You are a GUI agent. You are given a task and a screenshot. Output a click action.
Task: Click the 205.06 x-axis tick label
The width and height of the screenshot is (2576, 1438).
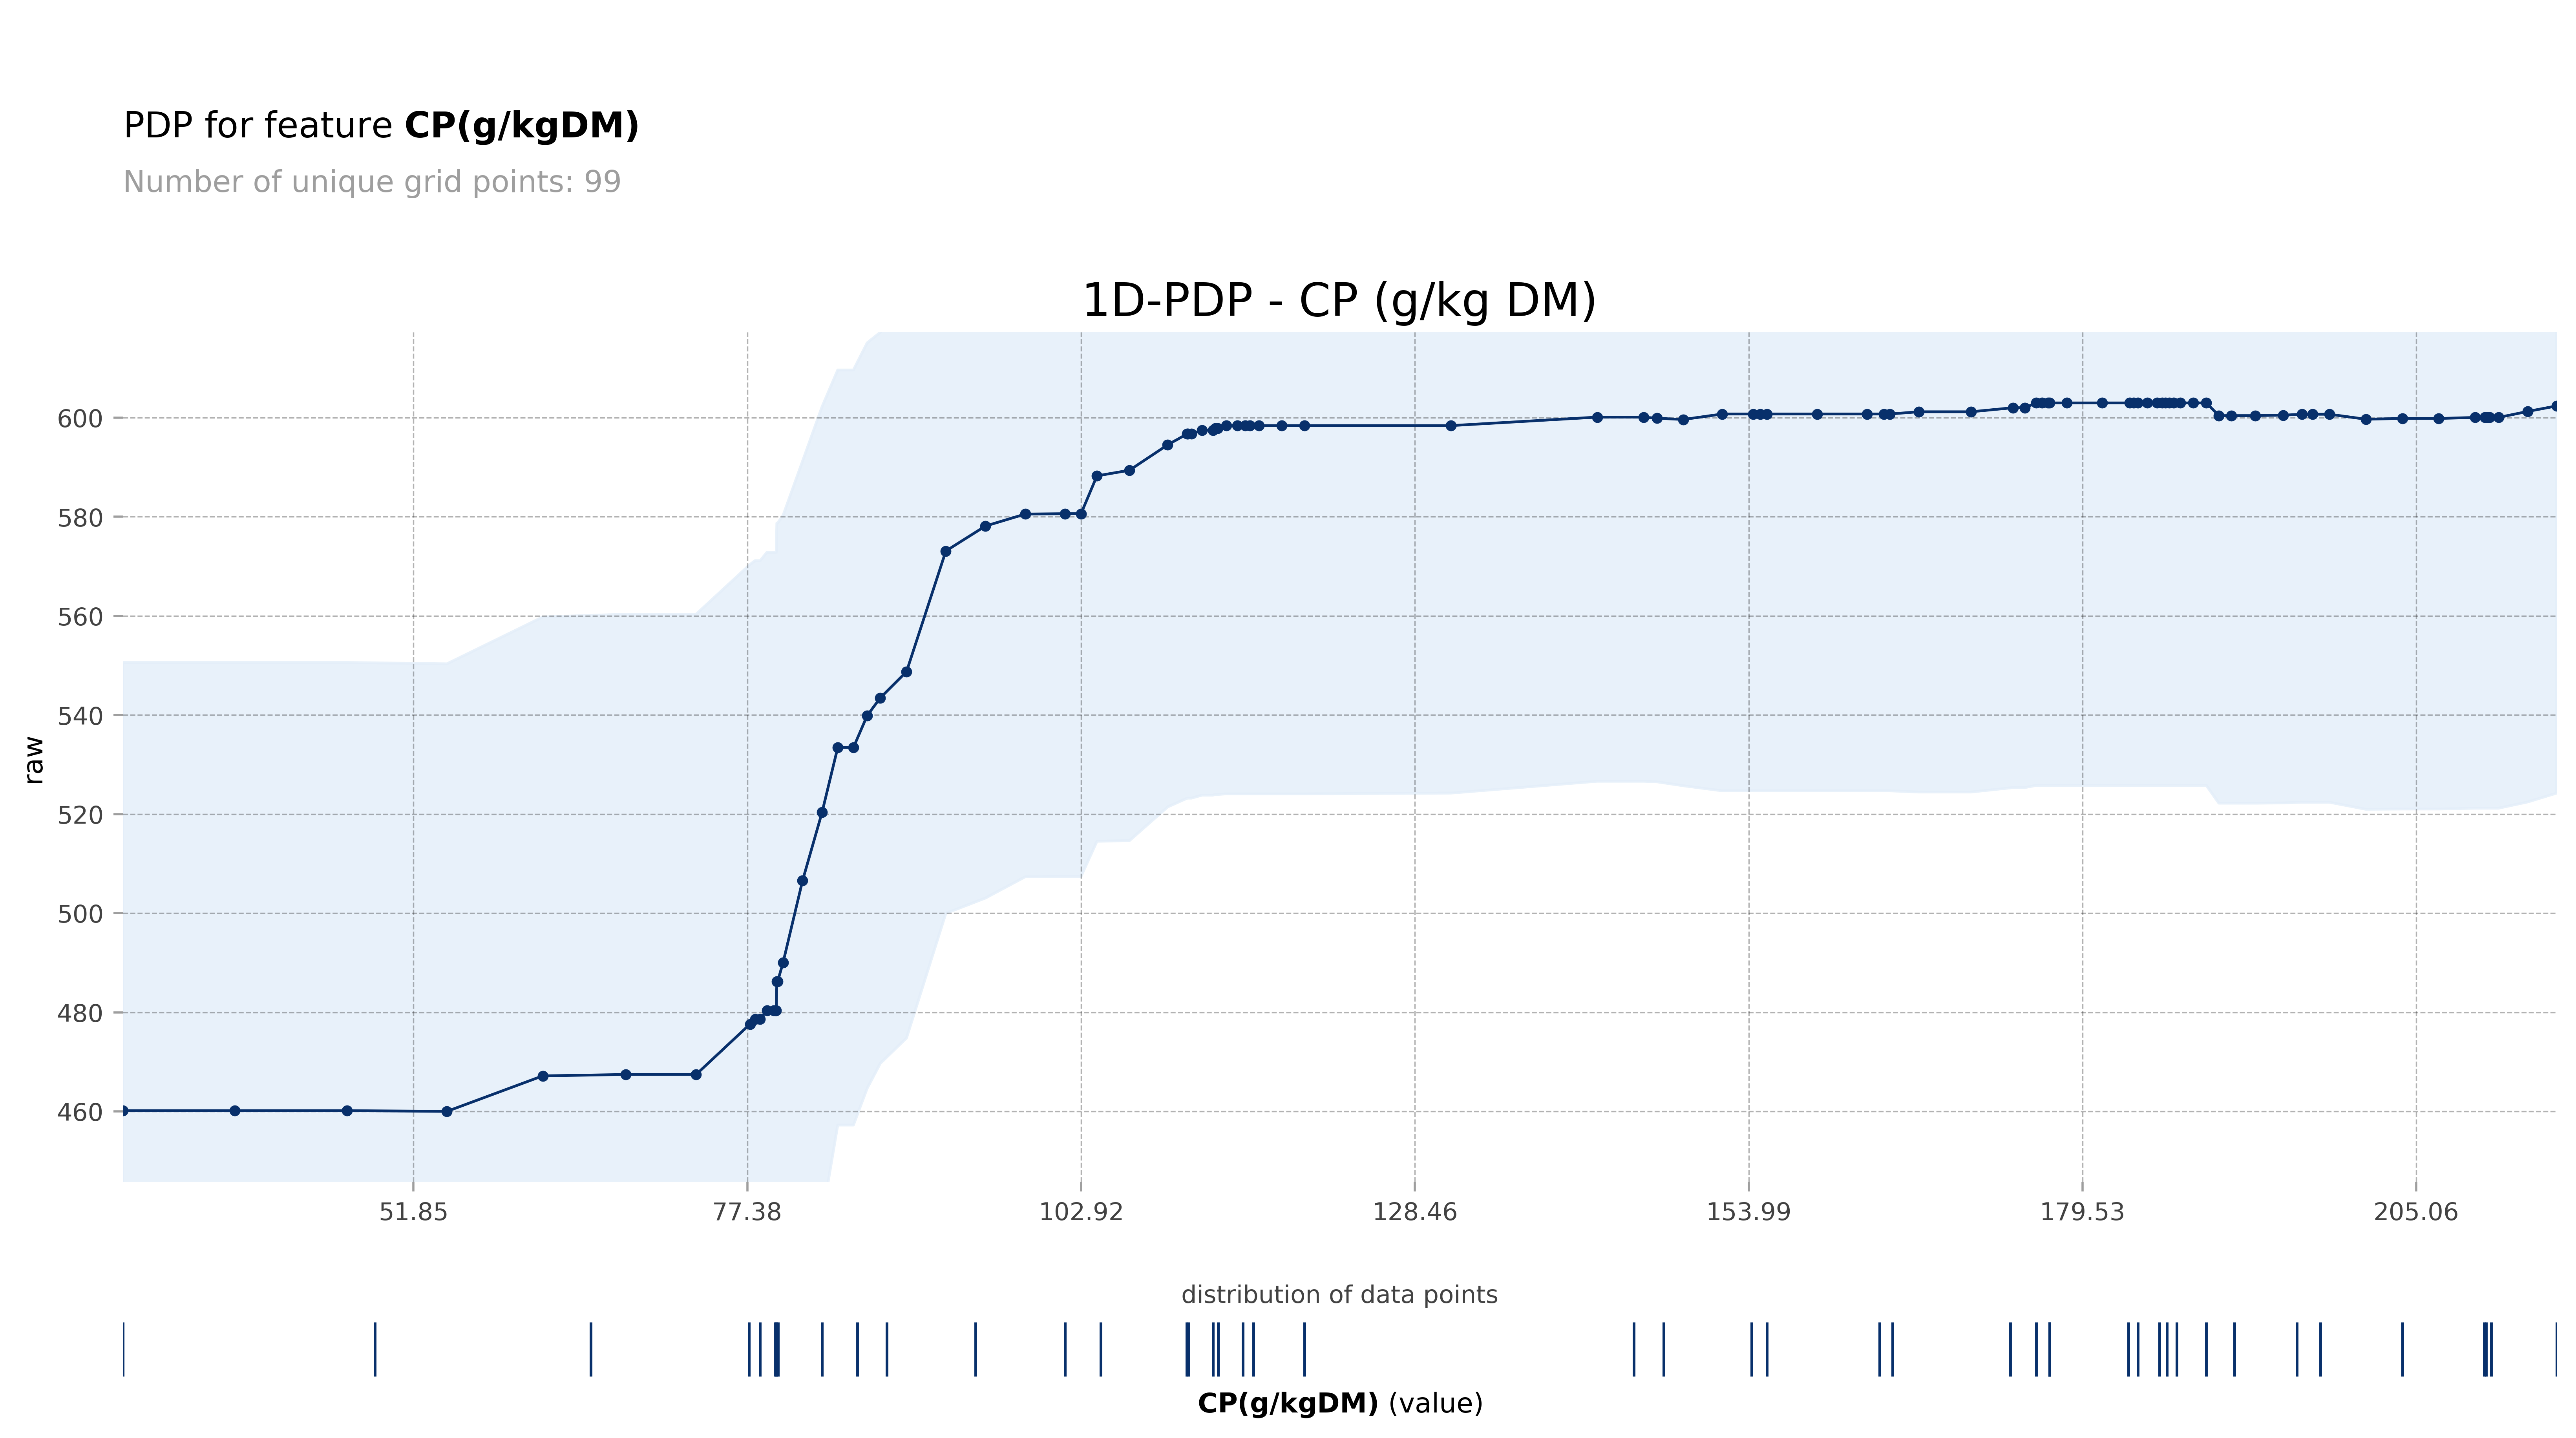[x=2416, y=1212]
